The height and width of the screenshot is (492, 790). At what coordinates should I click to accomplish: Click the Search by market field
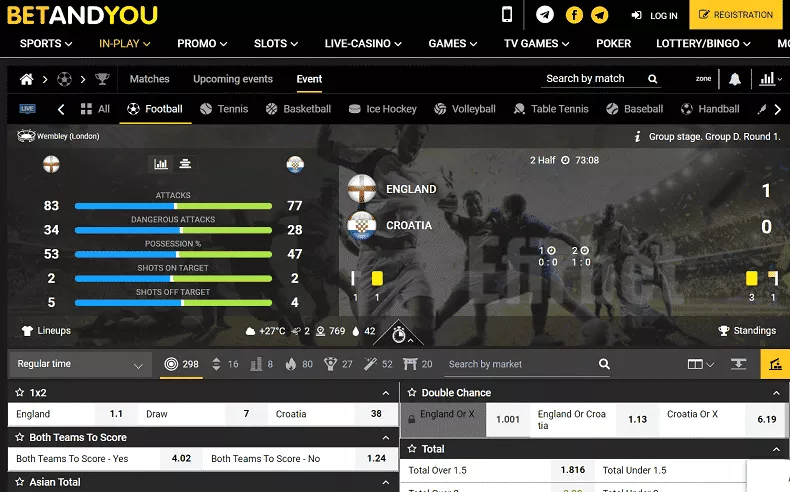click(x=520, y=364)
